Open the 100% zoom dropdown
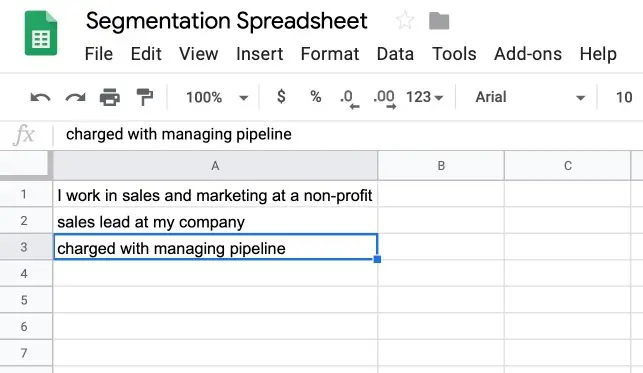The height and width of the screenshot is (373, 643). pos(217,98)
